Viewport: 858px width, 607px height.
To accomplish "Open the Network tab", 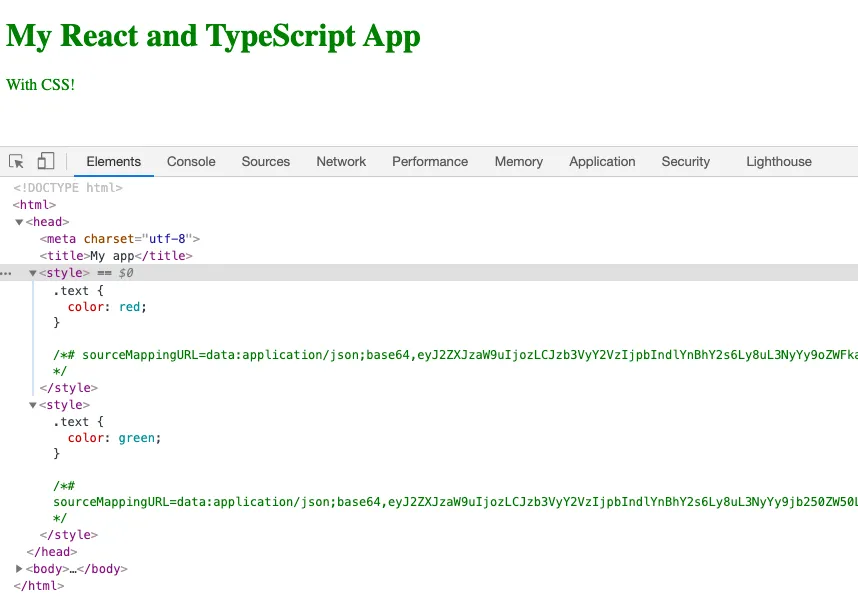I will click(x=341, y=161).
